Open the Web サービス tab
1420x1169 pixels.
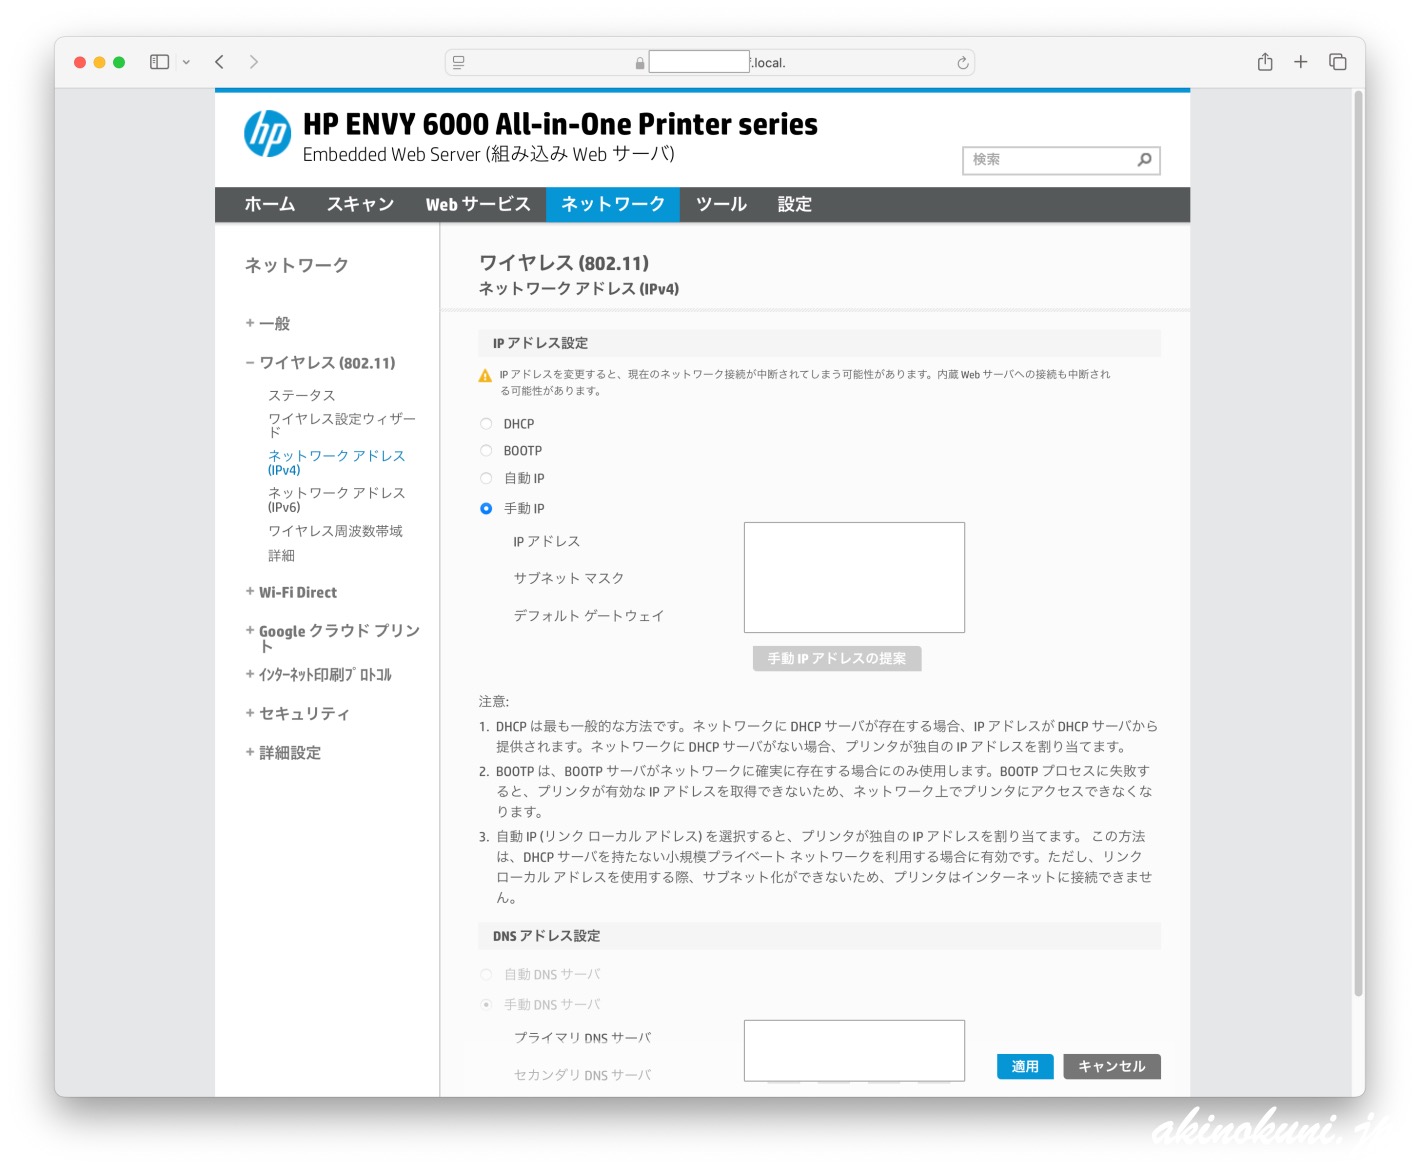(477, 204)
